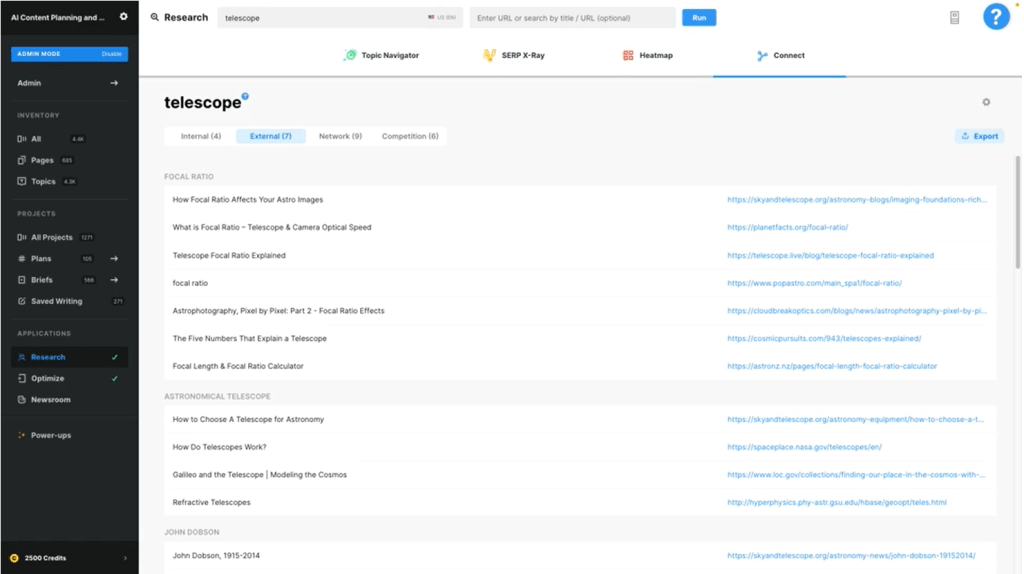The width and height of the screenshot is (1024, 574).
Task: Select the Network (9) tab
Action: [340, 136]
